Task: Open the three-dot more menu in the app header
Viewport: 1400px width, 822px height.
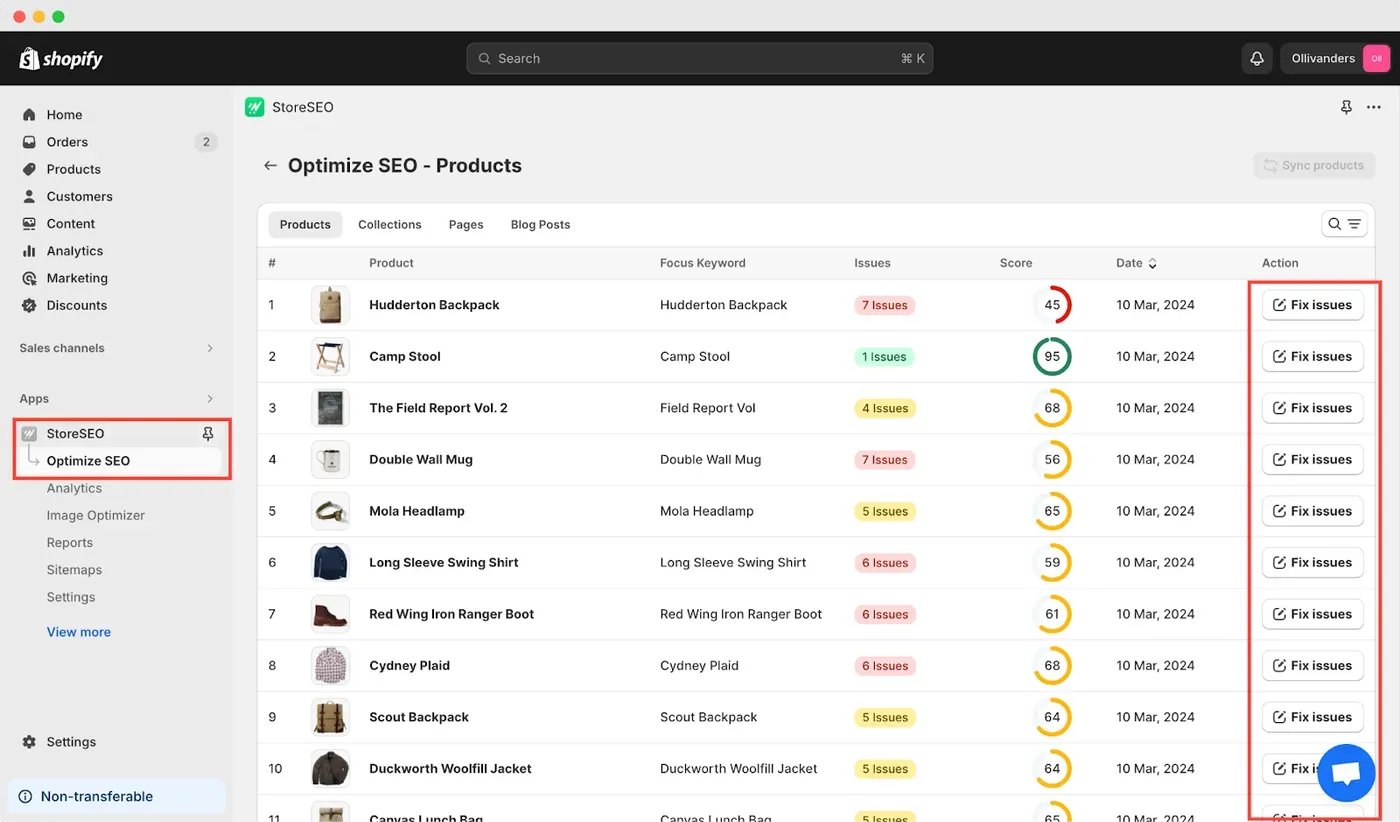Action: (x=1374, y=107)
